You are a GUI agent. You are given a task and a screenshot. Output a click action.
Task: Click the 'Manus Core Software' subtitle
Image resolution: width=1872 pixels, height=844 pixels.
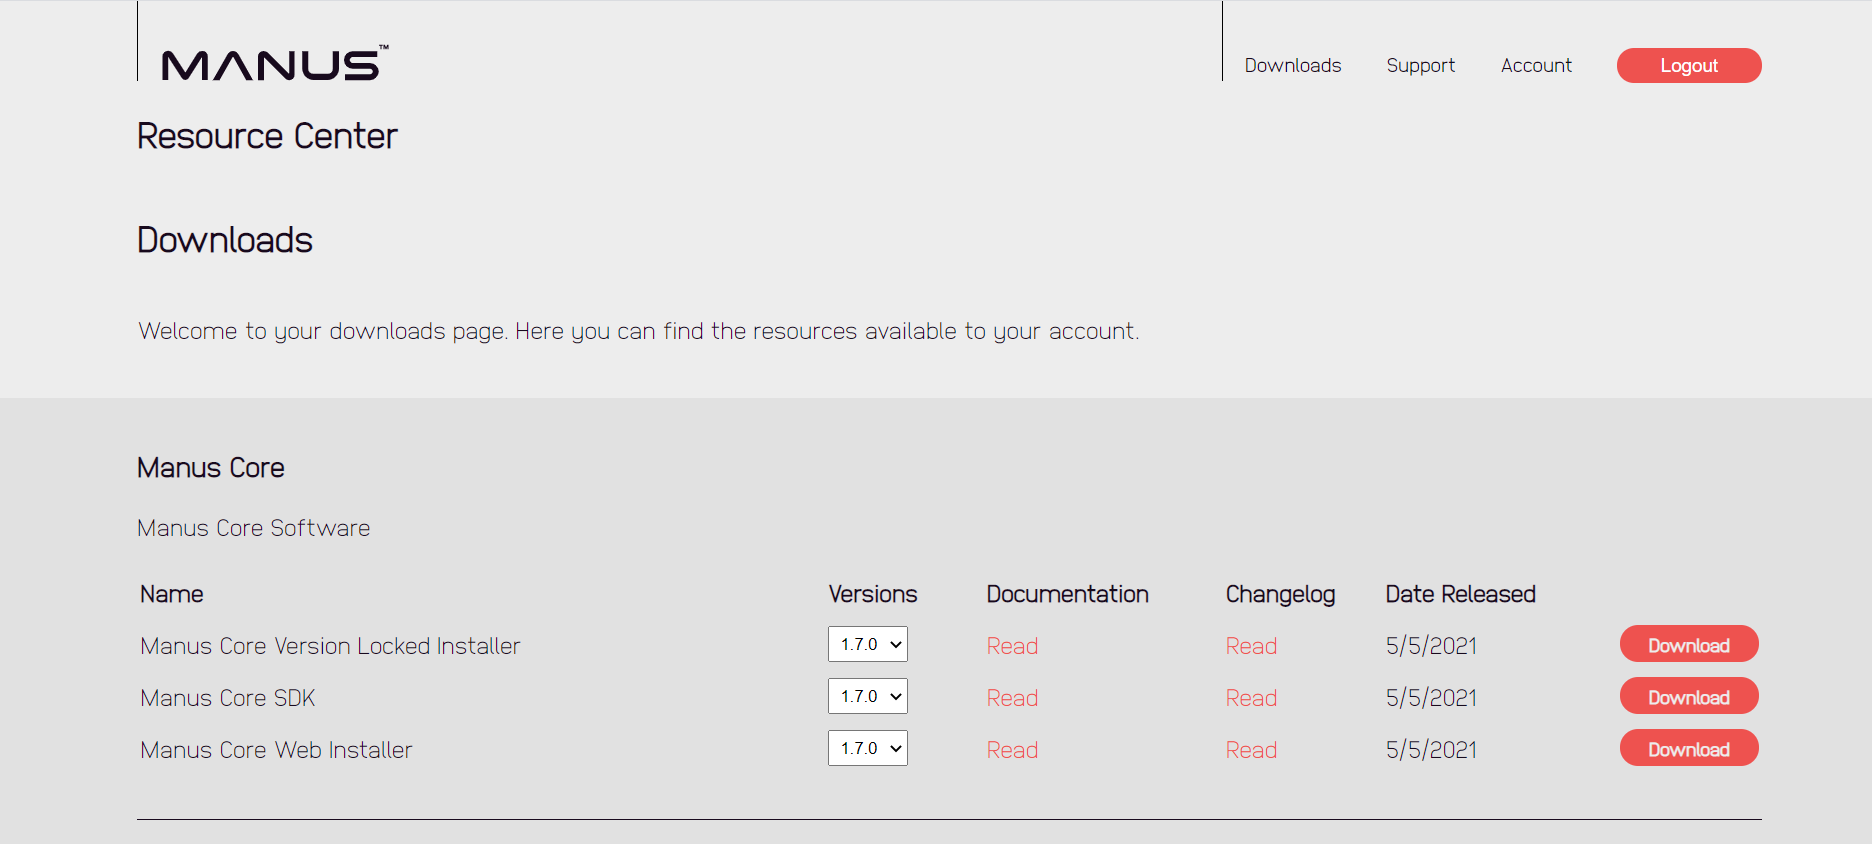(x=253, y=528)
